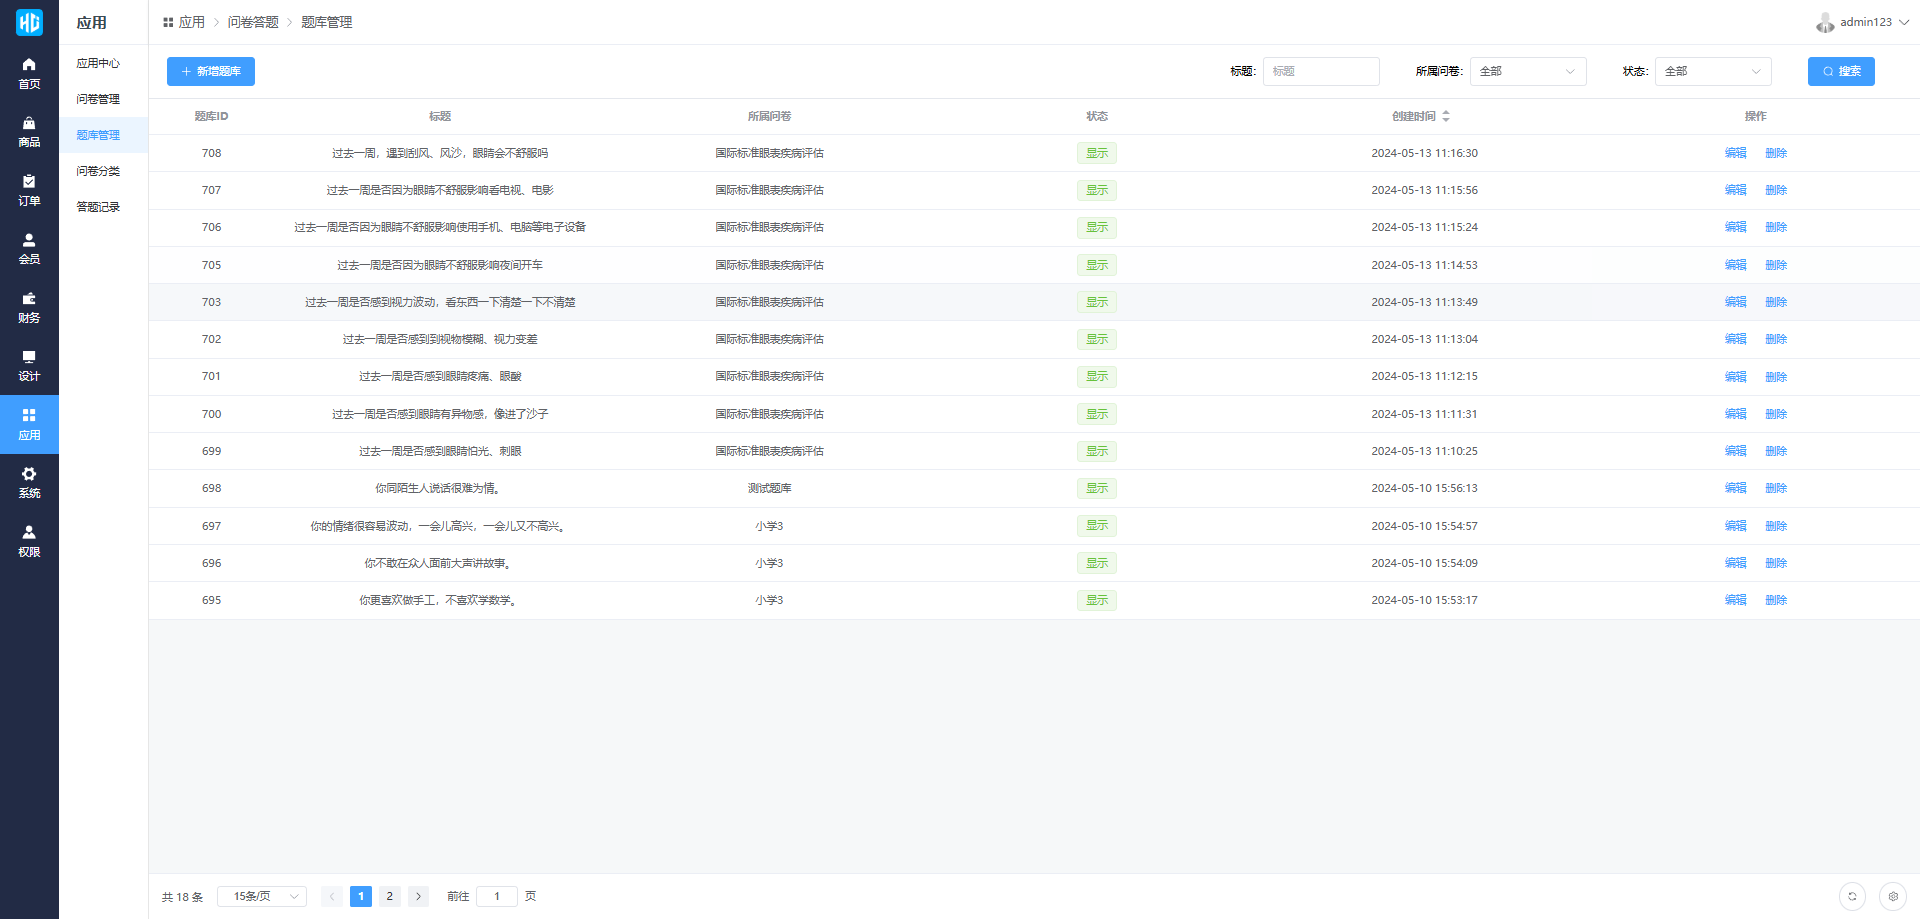Viewport: 1920px width, 919px height.
Task: Open admin123 user menu
Action: (1863, 22)
